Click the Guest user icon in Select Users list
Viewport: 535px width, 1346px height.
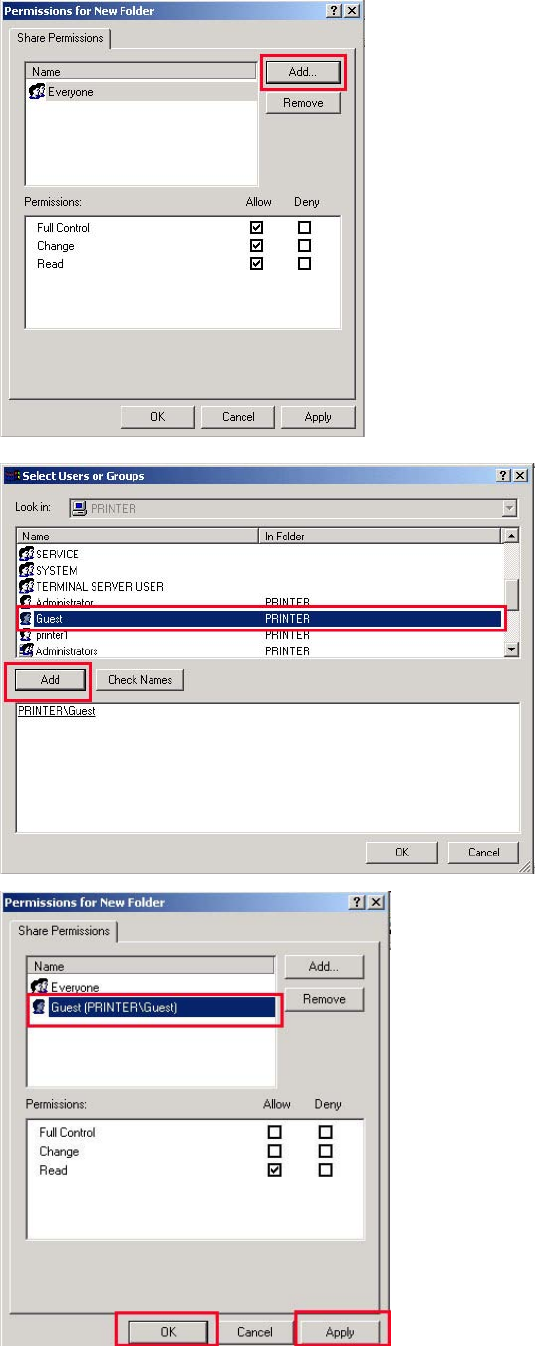coord(27,619)
